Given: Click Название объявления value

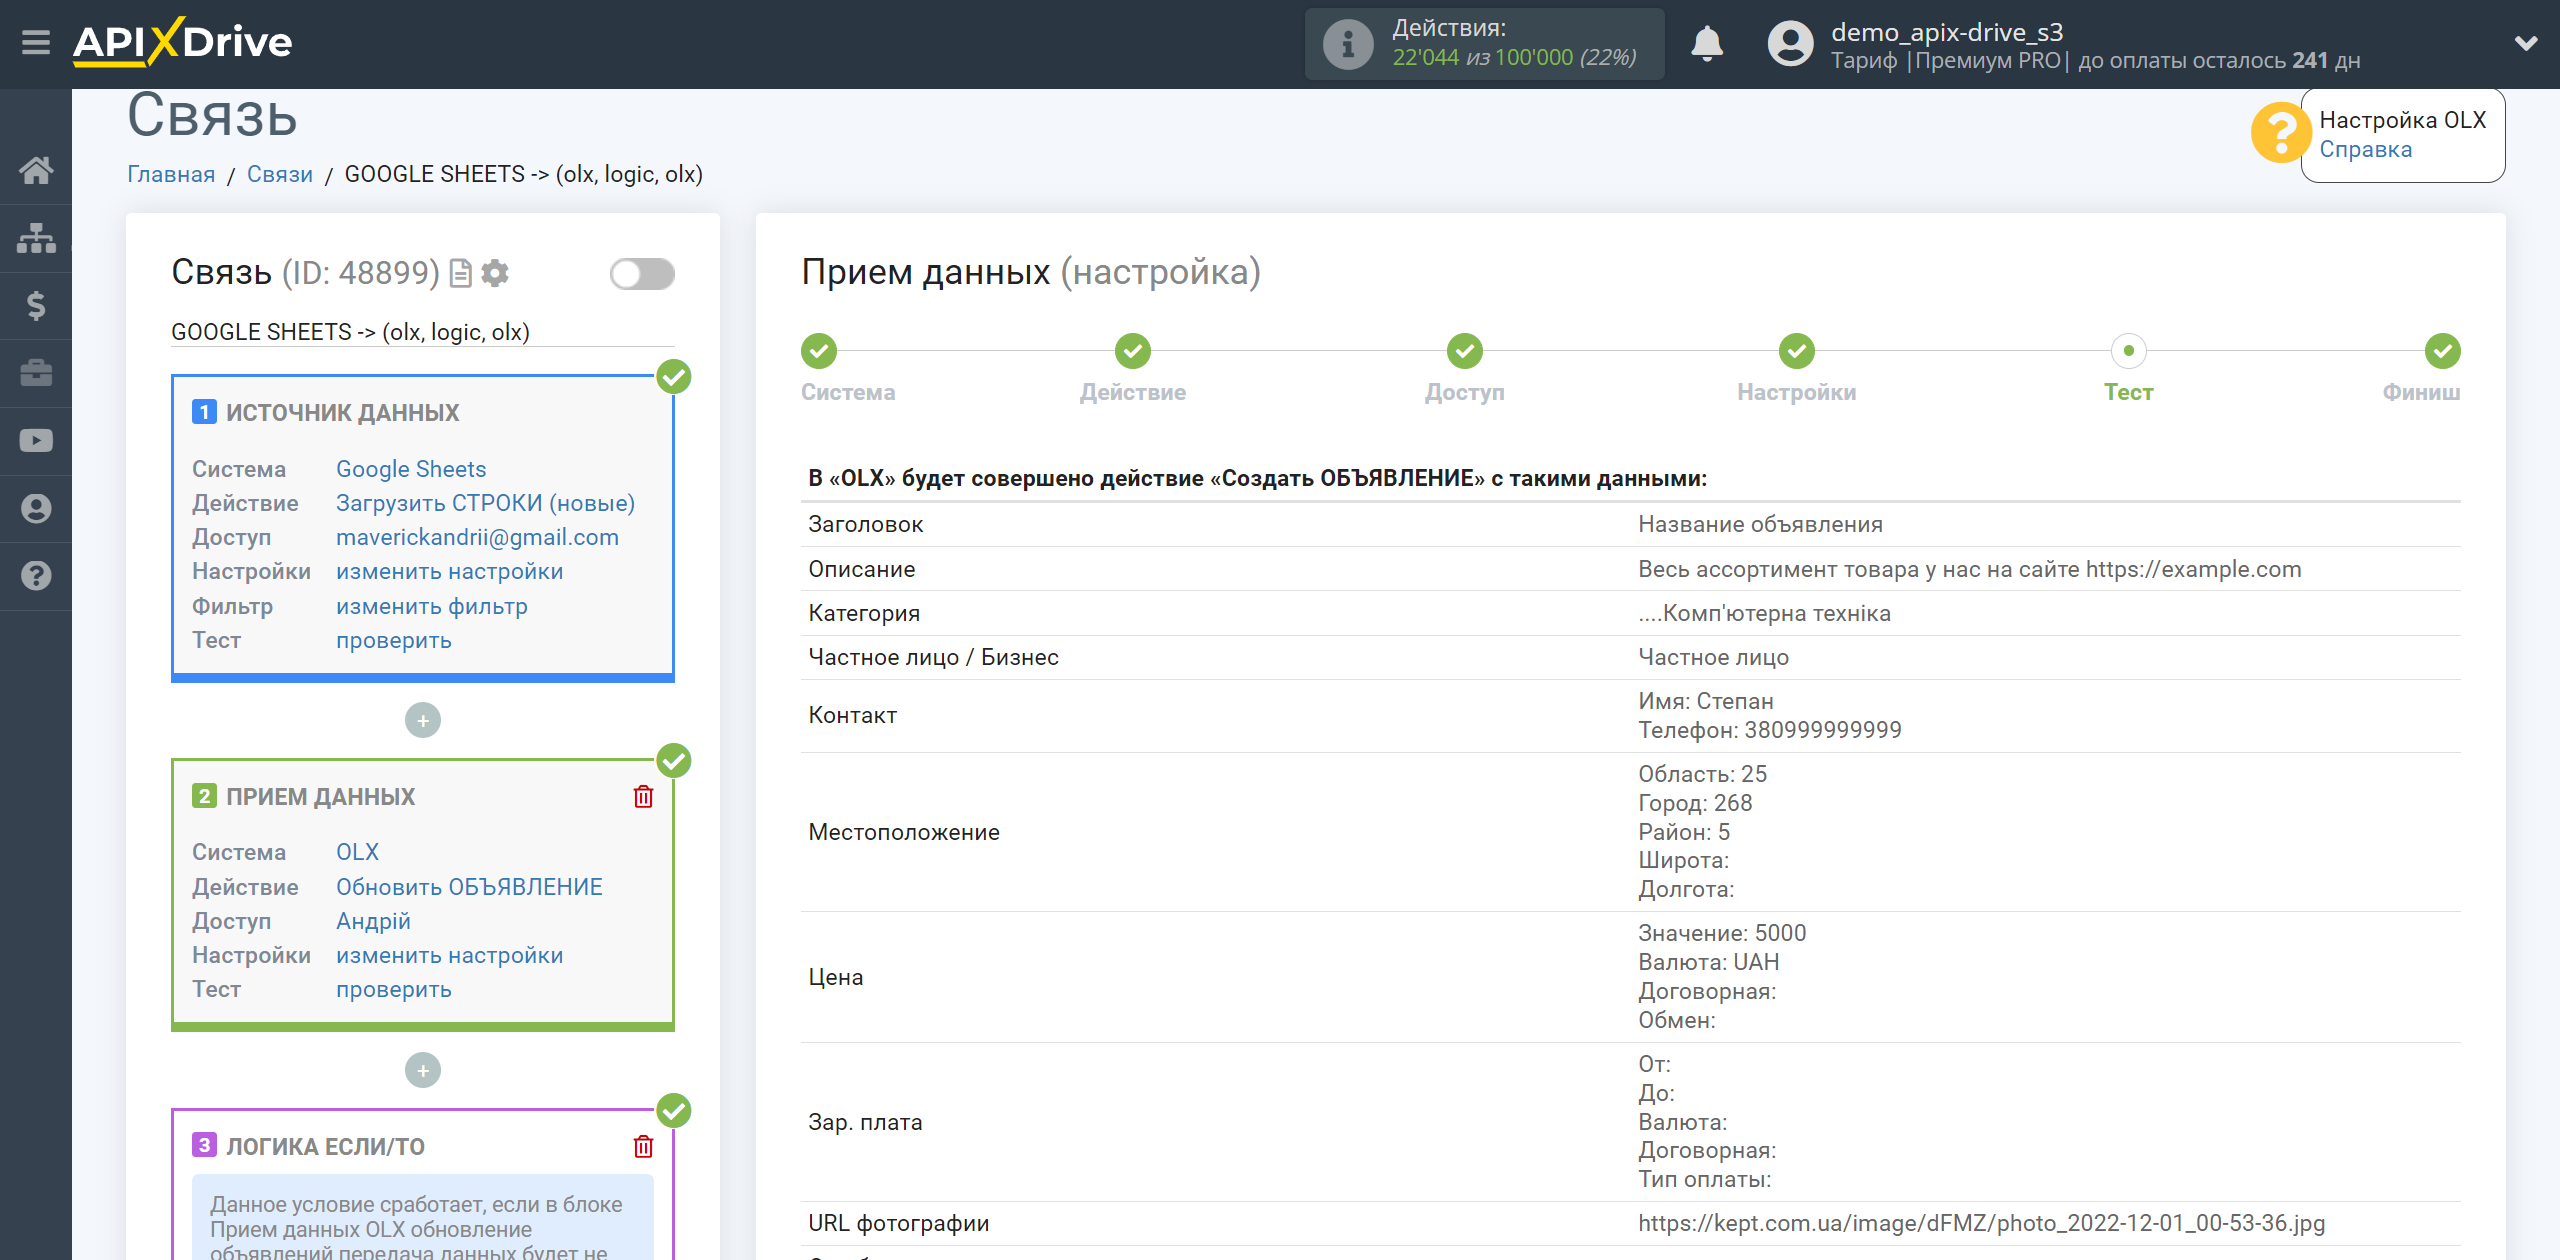Looking at the screenshot, I should [1760, 524].
